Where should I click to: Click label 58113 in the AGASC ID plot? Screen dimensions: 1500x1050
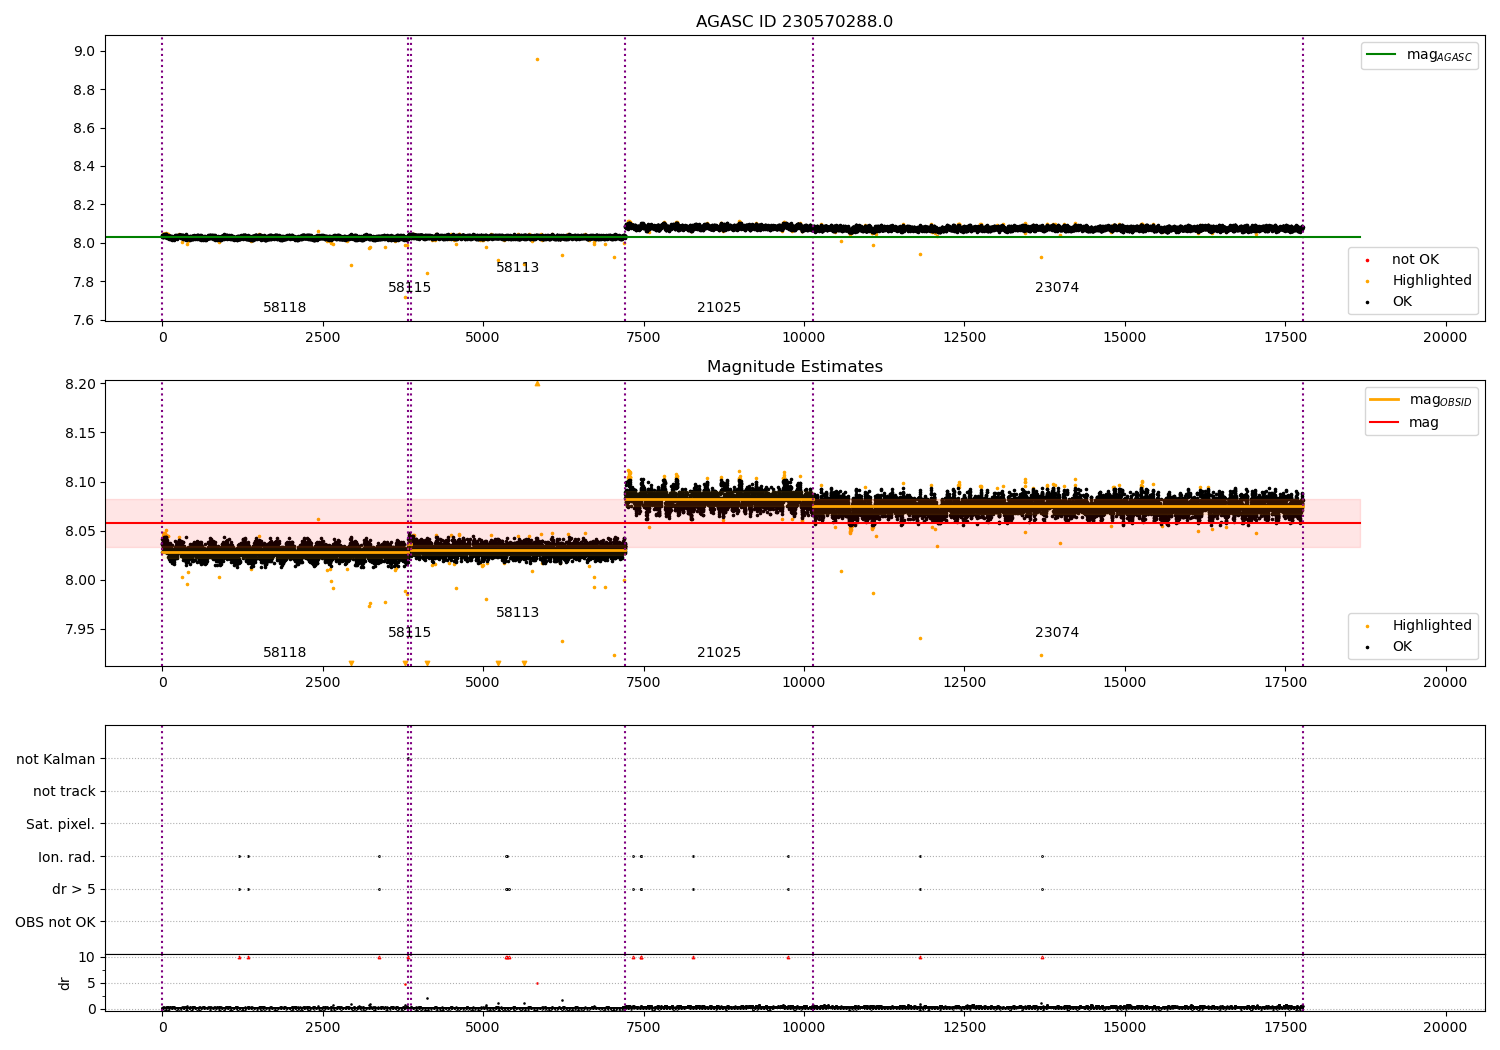(x=518, y=268)
